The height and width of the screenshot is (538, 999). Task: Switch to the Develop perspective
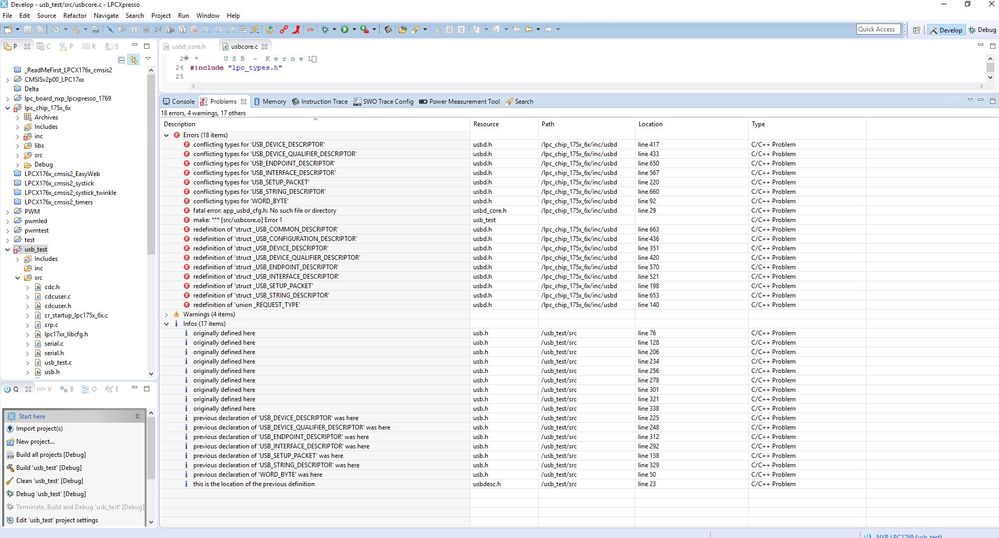coord(945,30)
